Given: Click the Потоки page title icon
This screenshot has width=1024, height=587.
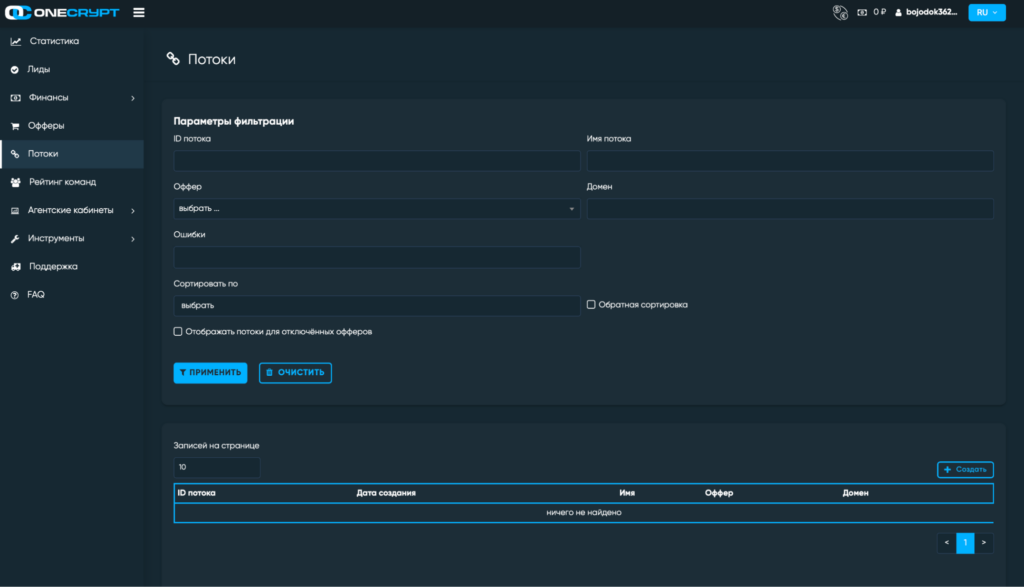Looking at the screenshot, I should (173, 59).
